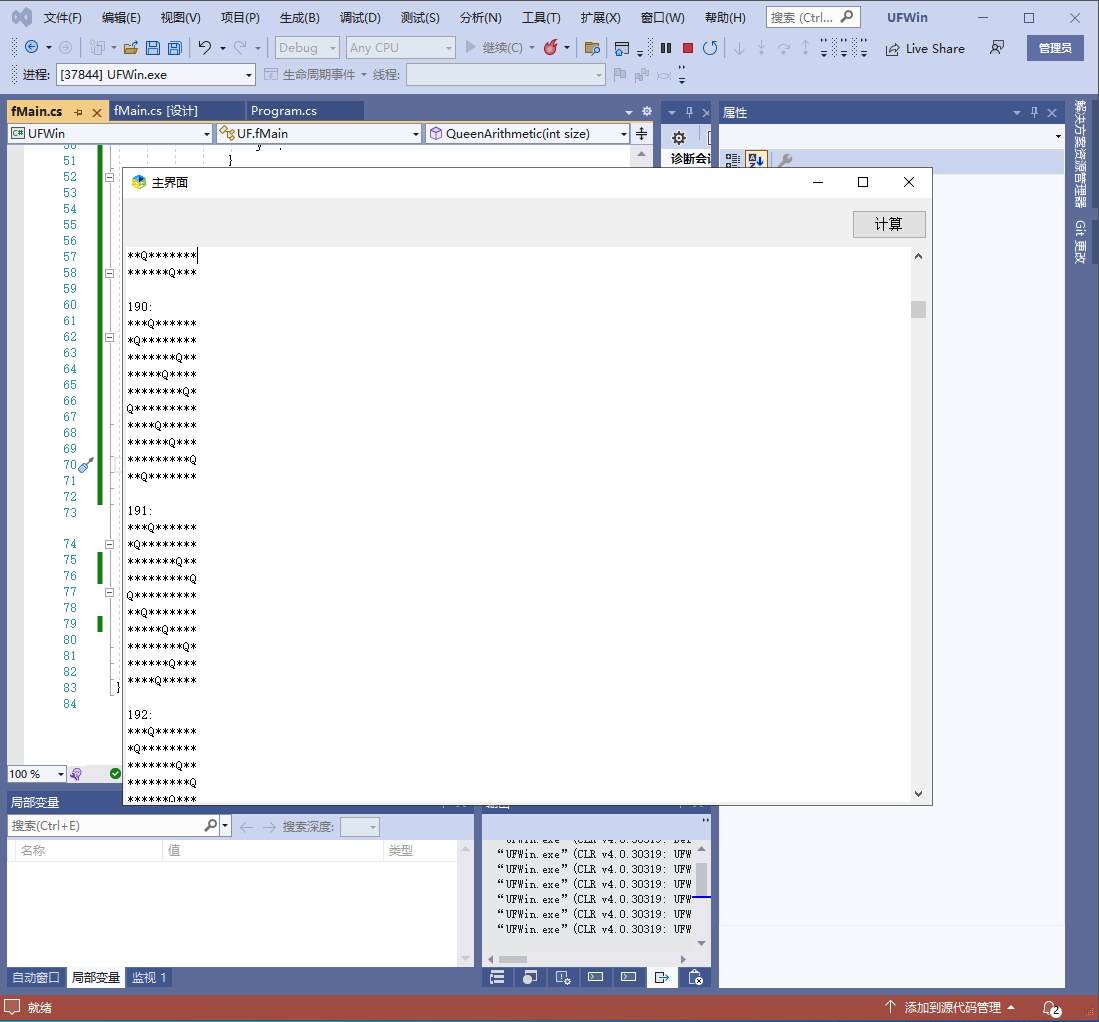Open the browser window icon in the toolbar
1099x1022 pixels.
tap(622, 48)
